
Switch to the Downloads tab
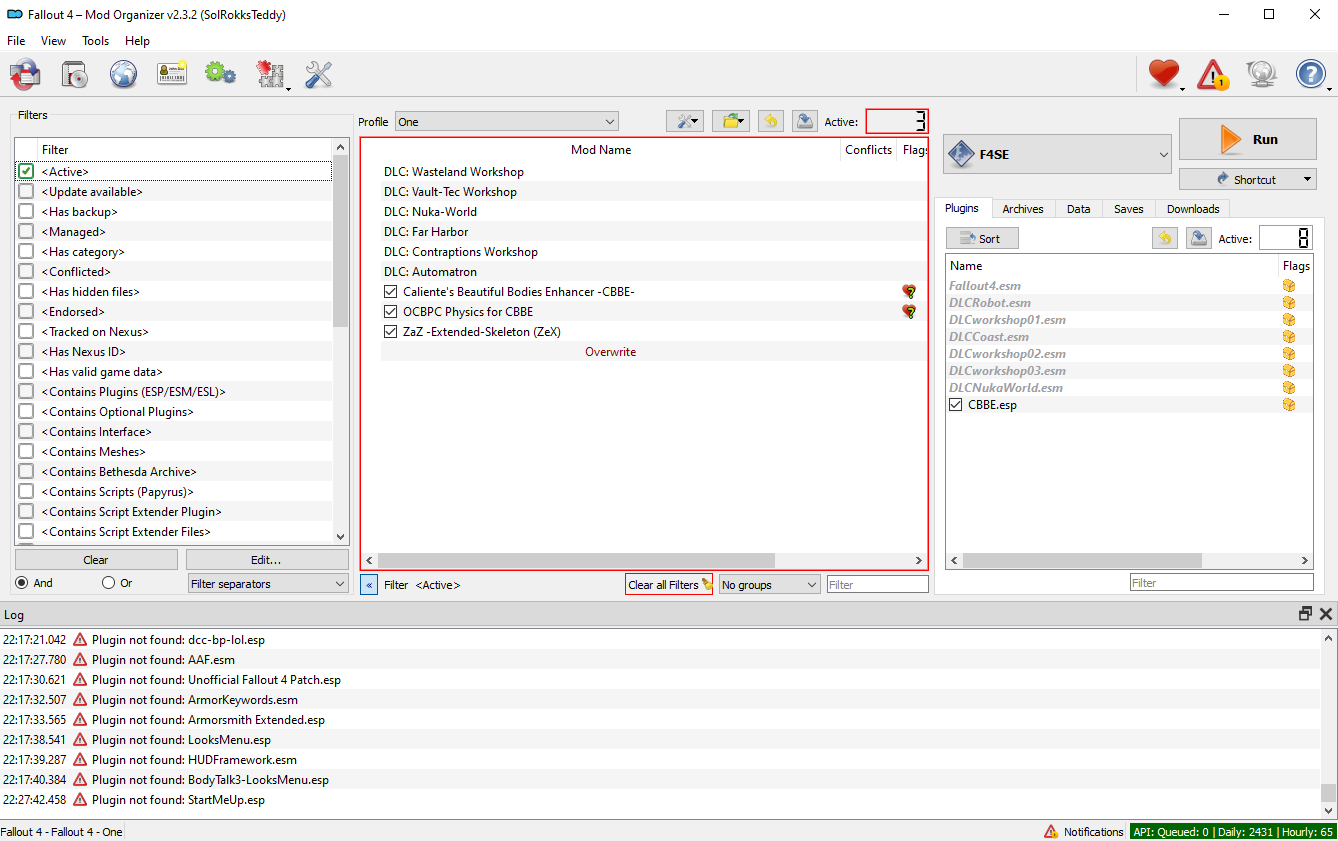[1192, 209]
